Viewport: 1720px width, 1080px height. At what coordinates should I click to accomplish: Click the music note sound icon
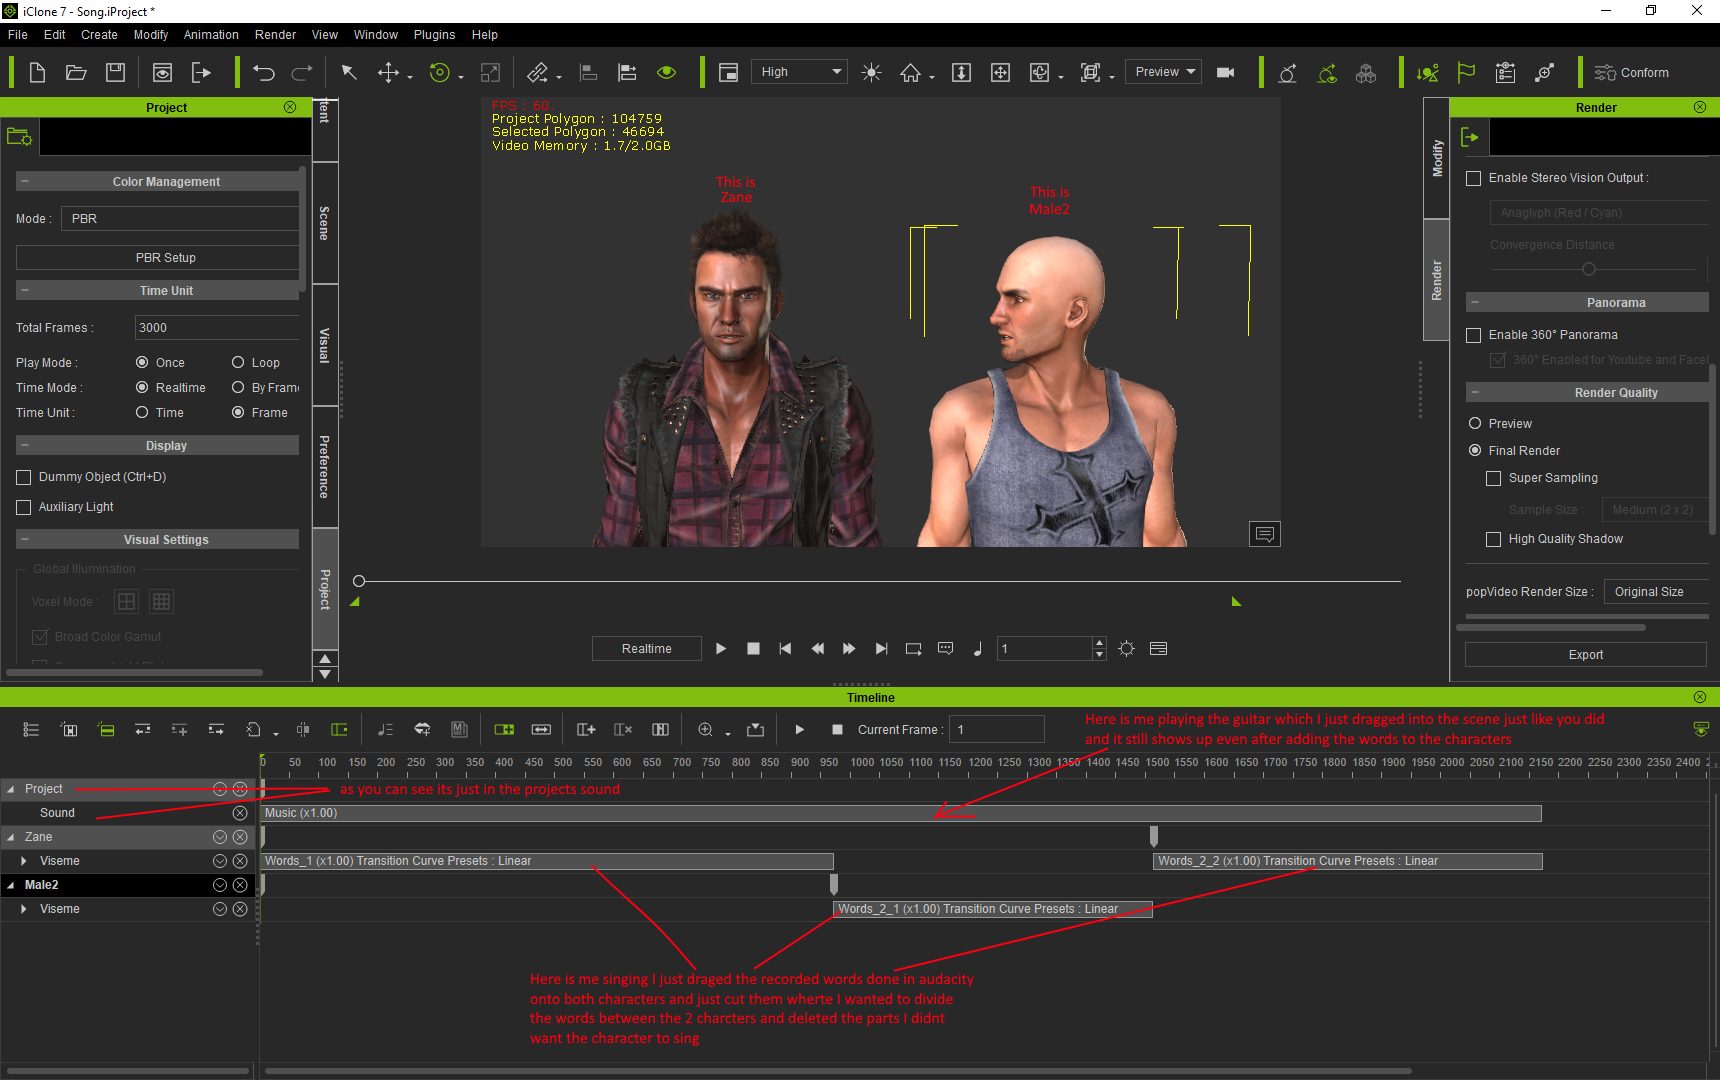point(978,649)
